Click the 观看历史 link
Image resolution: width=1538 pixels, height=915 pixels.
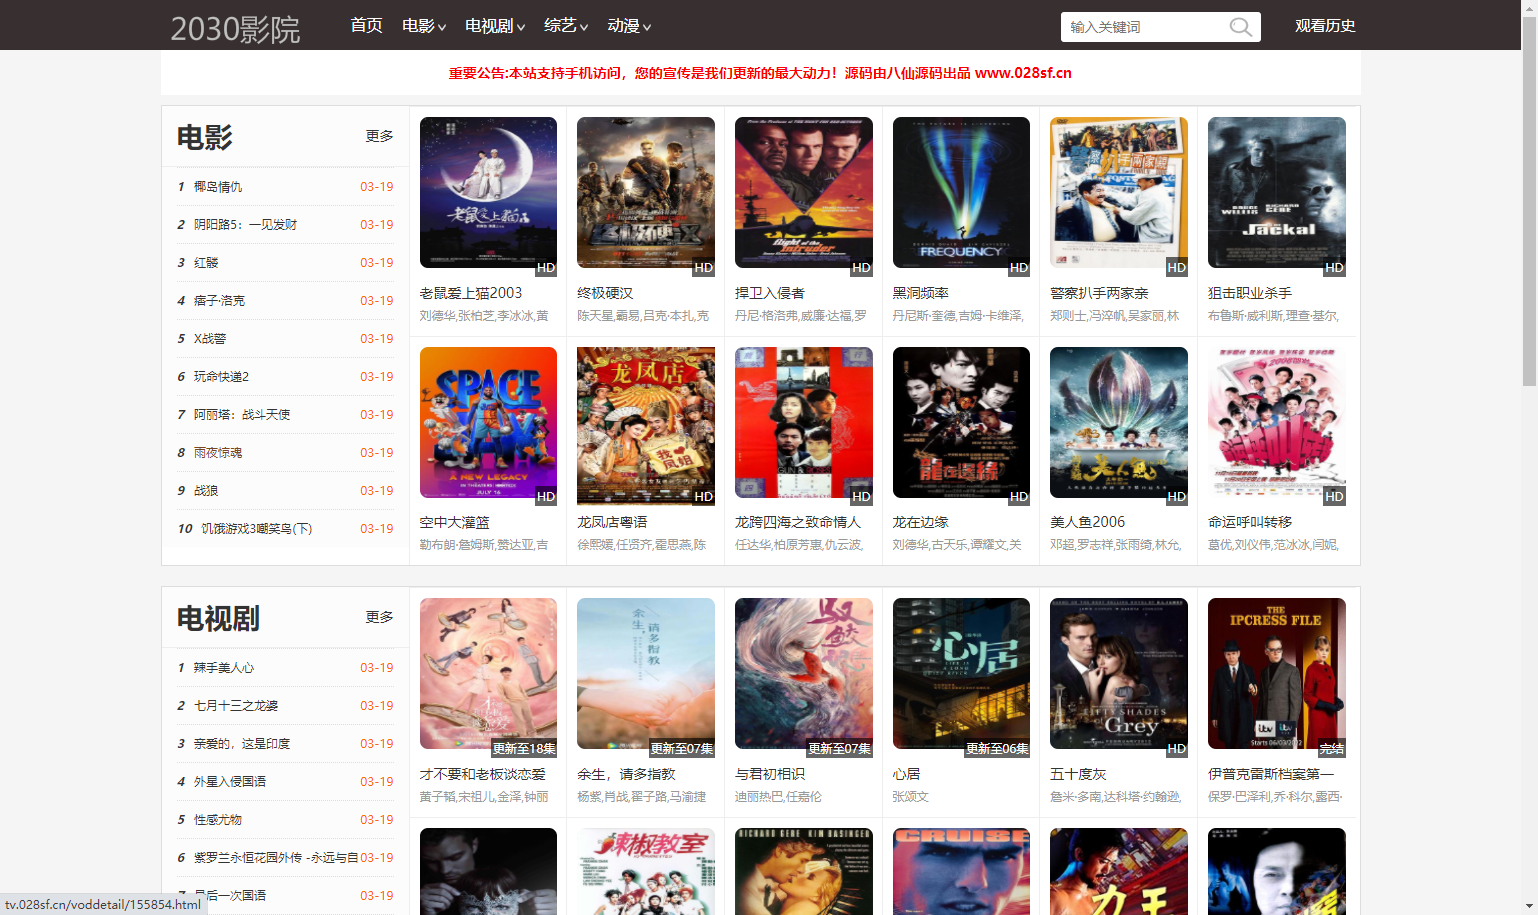coord(1325,26)
